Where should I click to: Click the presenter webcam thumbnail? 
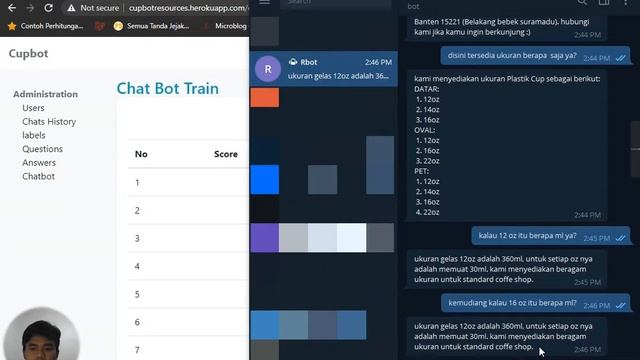click(x=41, y=334)
